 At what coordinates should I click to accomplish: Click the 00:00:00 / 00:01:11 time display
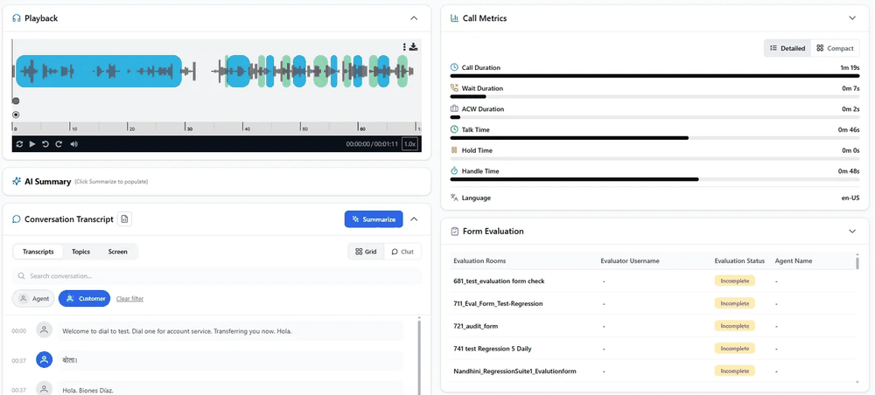(372, 144)
